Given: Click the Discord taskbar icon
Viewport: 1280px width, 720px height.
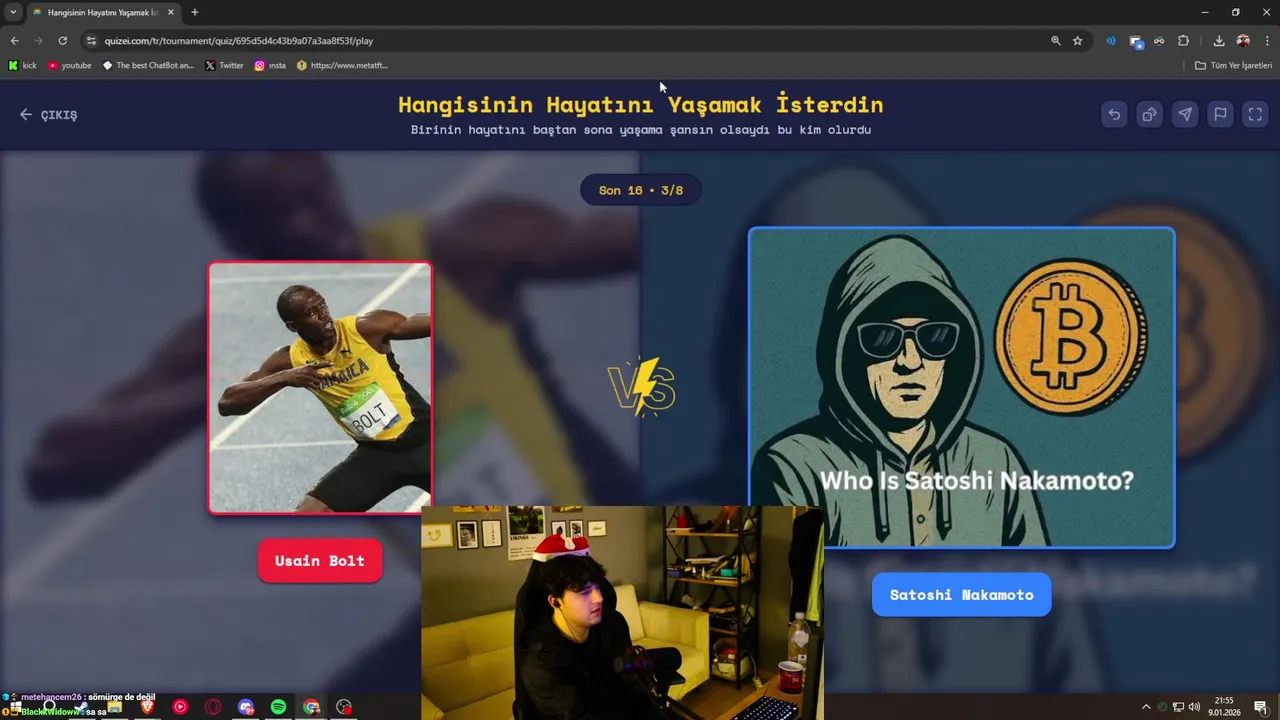Looking at the screenshot, I should point(246,707).
